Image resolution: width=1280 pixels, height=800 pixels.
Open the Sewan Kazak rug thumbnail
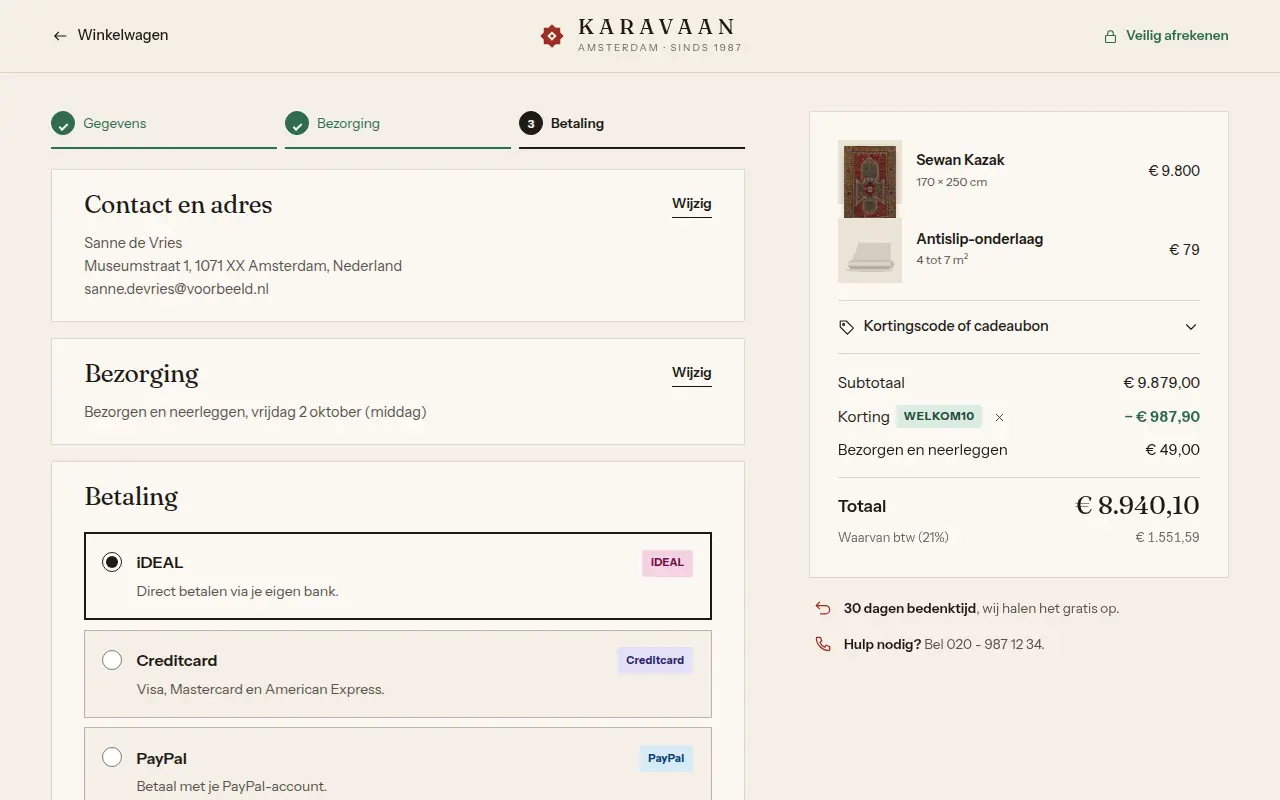(870, 179)
